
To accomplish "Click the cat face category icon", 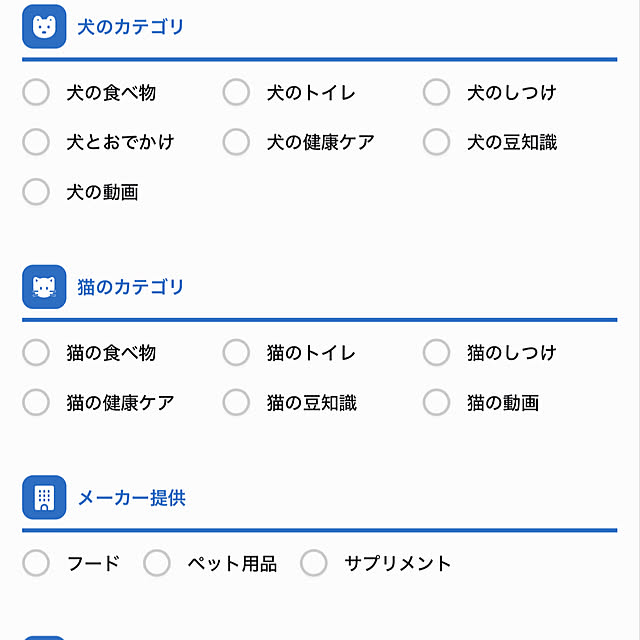I will point(44,287).
